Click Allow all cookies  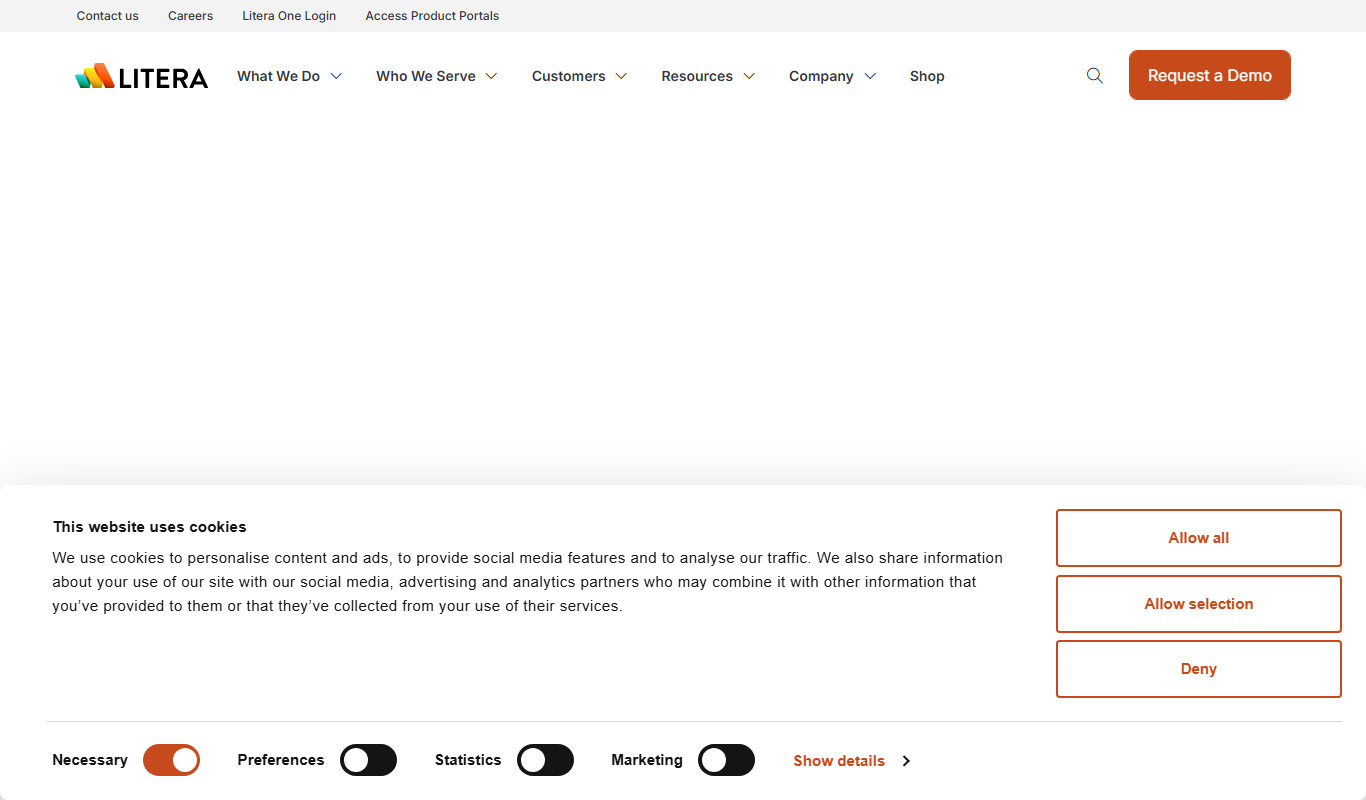1199,538
